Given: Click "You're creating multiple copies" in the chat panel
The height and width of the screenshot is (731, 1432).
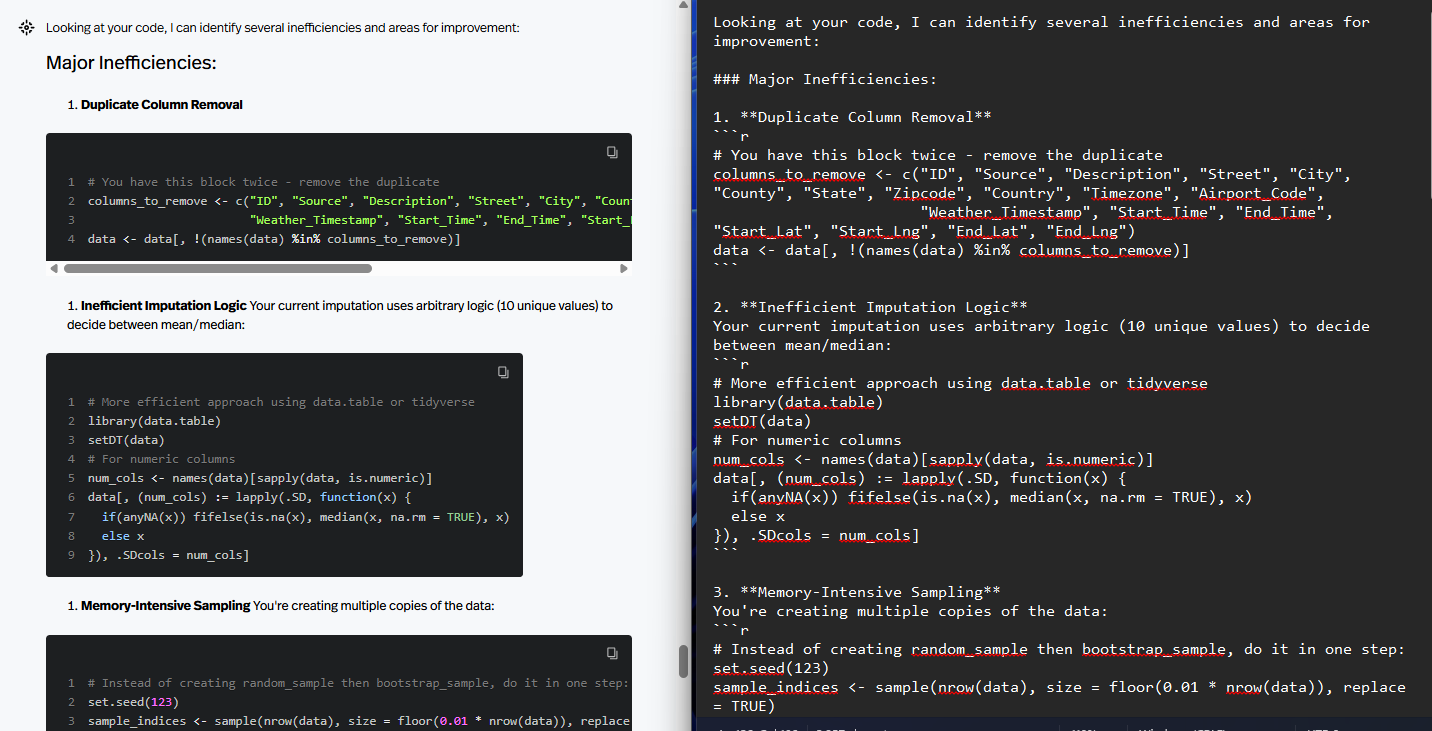Looking at the screenshot, I should (373, 605).
